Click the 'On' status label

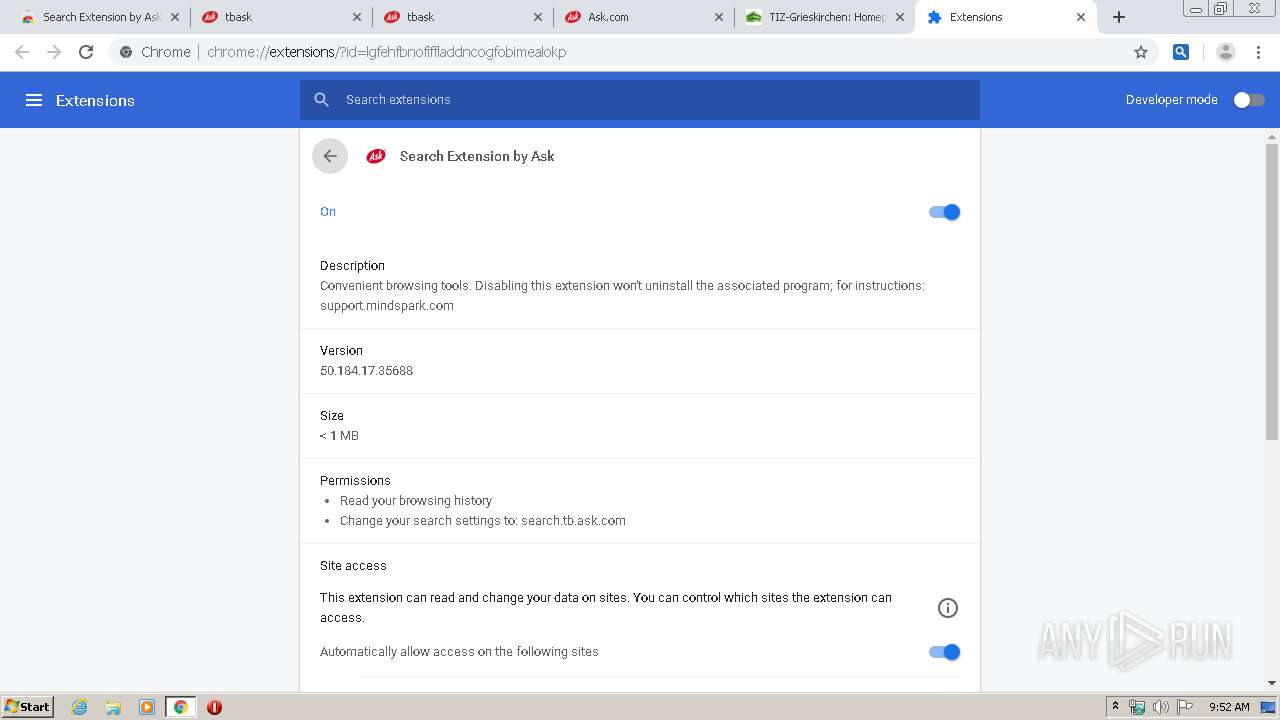[x=328, y=212]
